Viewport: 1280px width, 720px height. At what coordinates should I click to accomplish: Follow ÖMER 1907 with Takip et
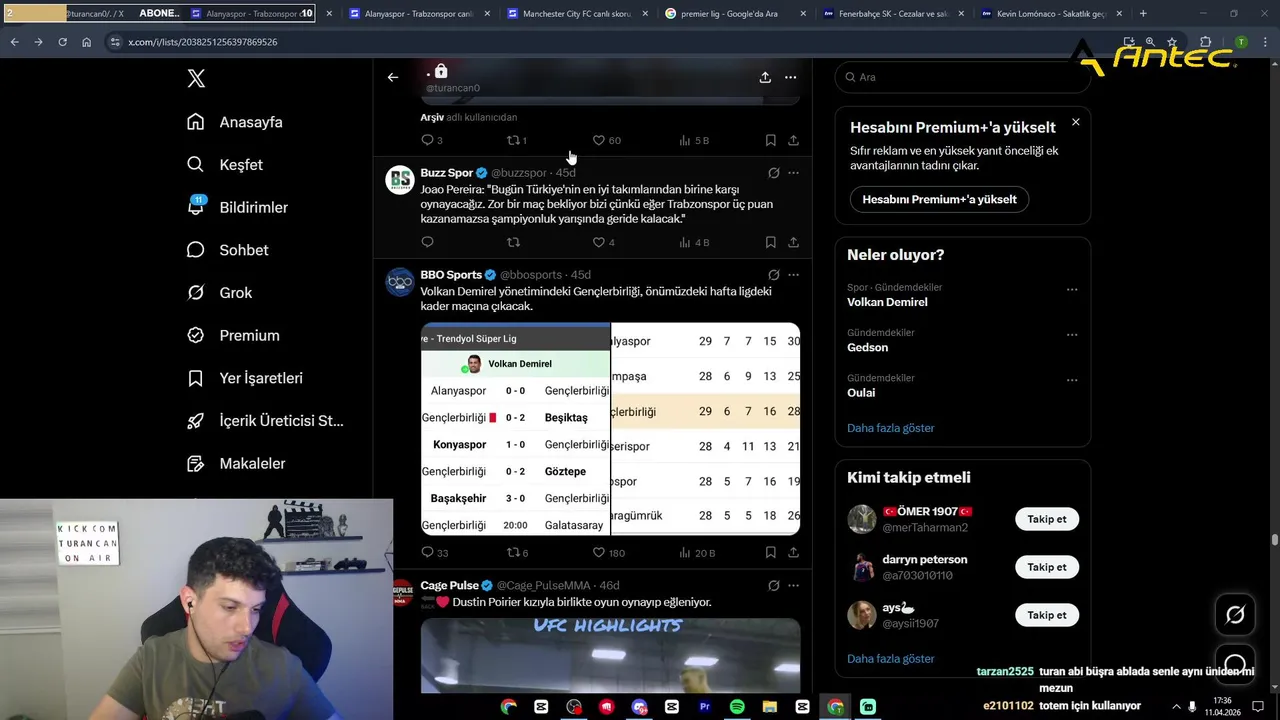[x=1047, y=519]
